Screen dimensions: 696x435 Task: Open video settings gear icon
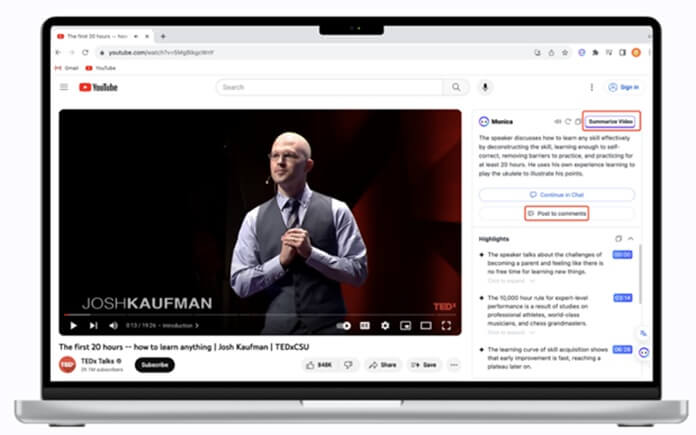click(x=385, y=326)
